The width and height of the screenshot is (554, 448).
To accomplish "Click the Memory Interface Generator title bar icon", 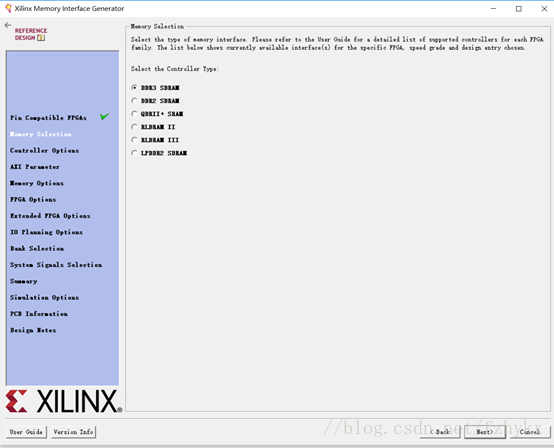I will point(8,8).
